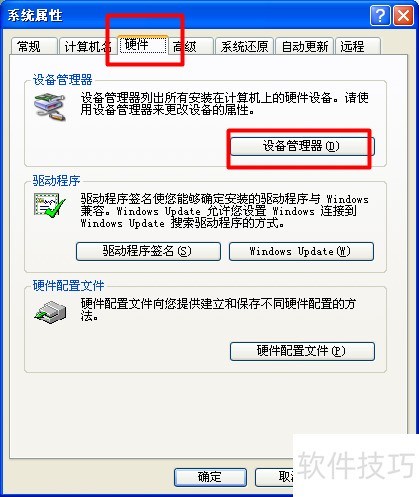The width and height of the screenshot is (419, 497).
Task: Go to the 高级 tab
Action: [x=190, y=46]
